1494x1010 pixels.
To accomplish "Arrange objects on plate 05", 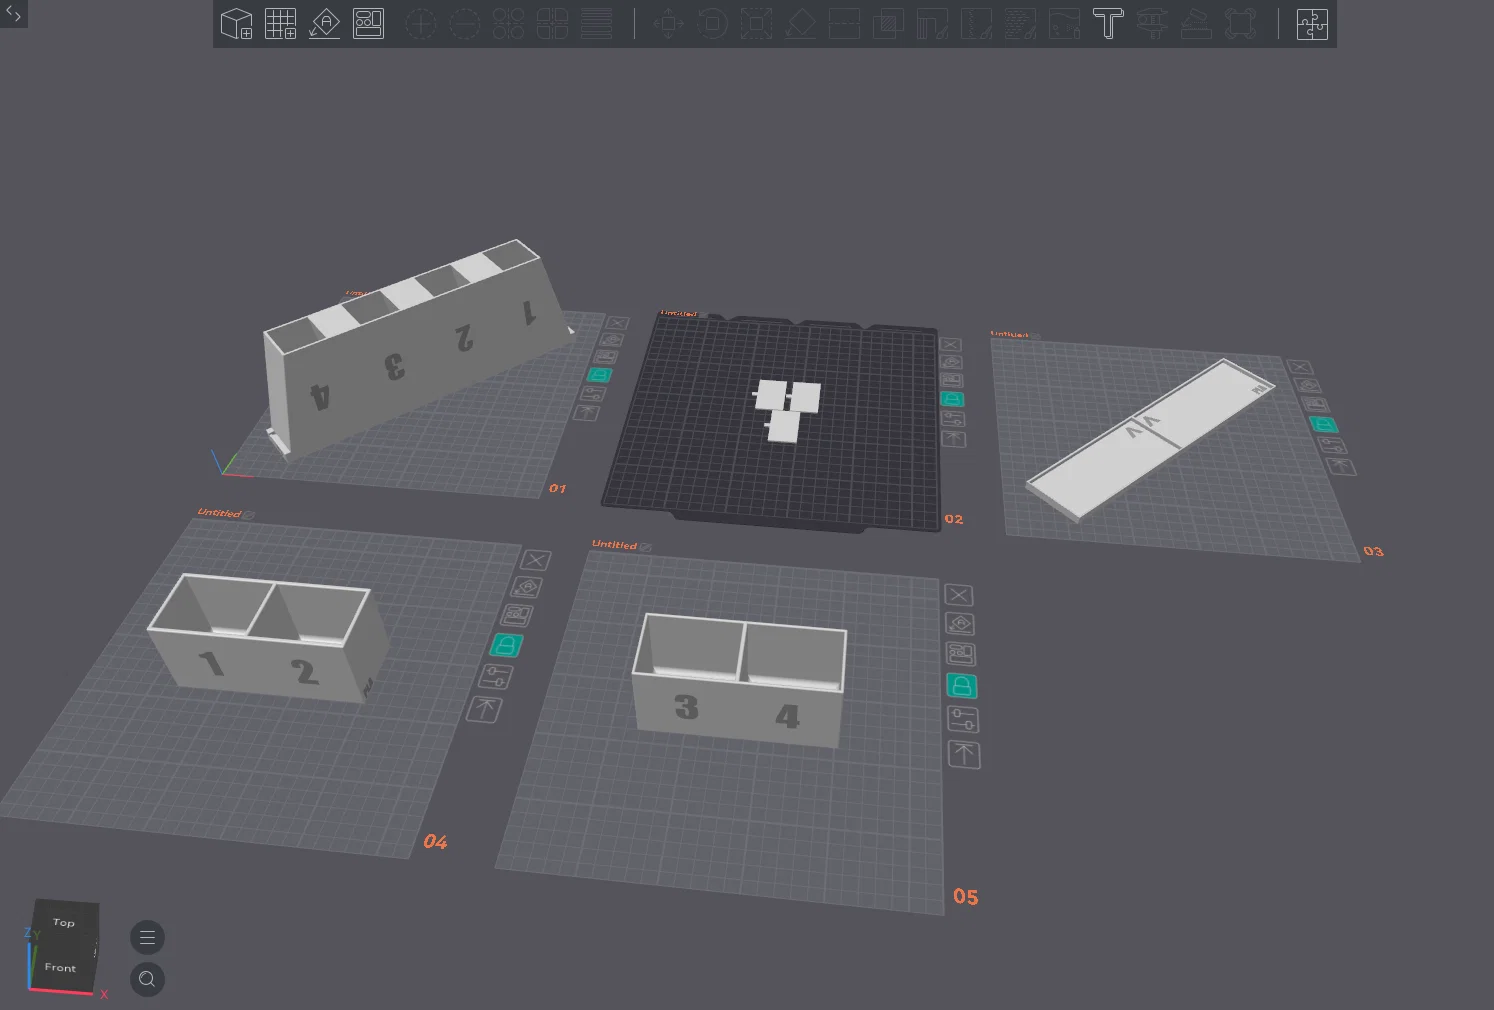I will pos(961,655).
